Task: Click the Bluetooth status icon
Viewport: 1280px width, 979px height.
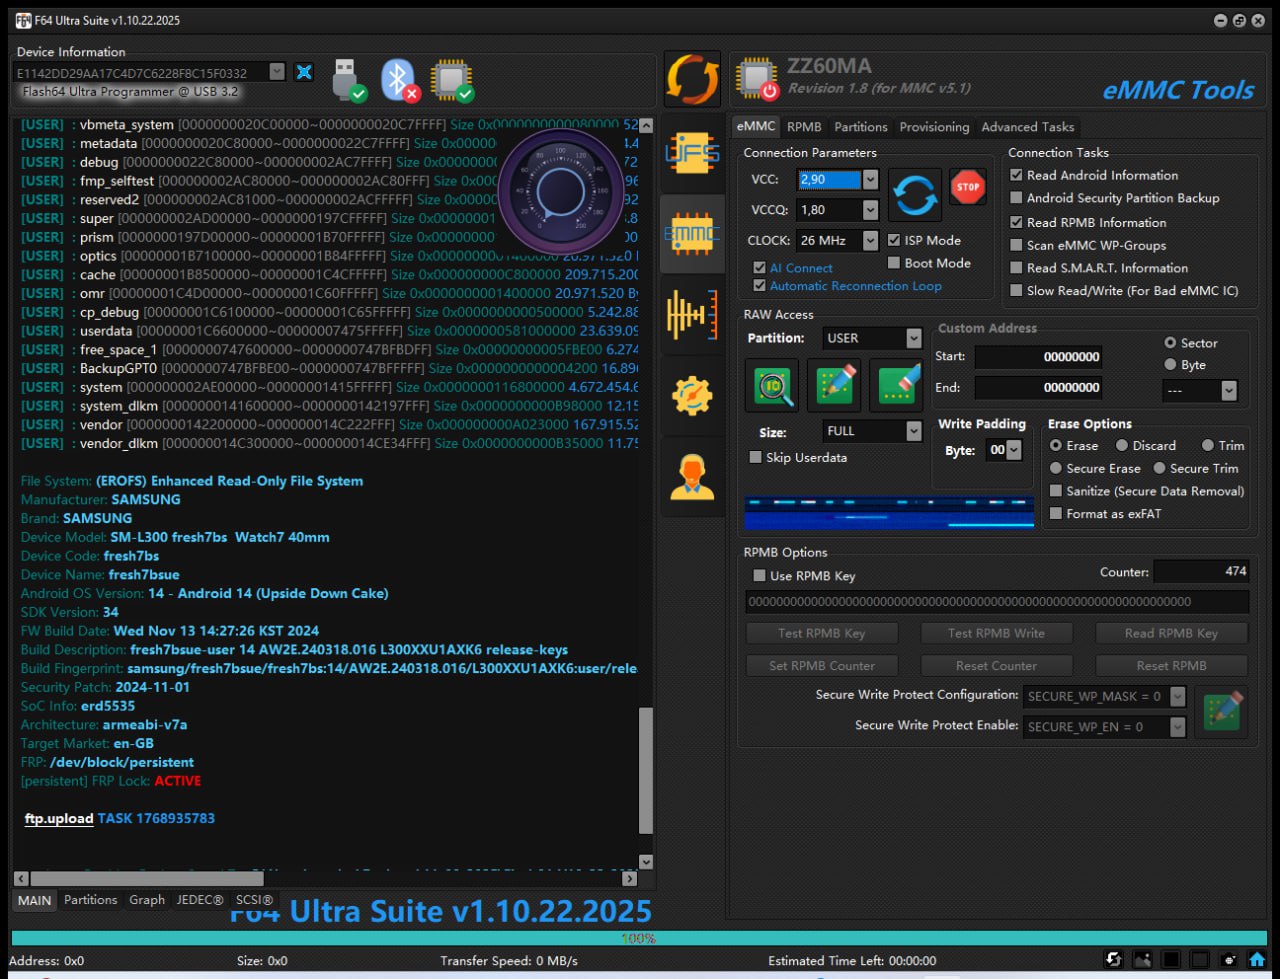Action: click(400, 80)
